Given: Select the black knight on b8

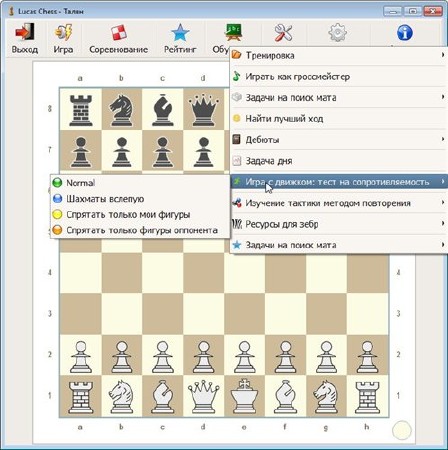Looking at the screenshot, I should coord(121,110).
